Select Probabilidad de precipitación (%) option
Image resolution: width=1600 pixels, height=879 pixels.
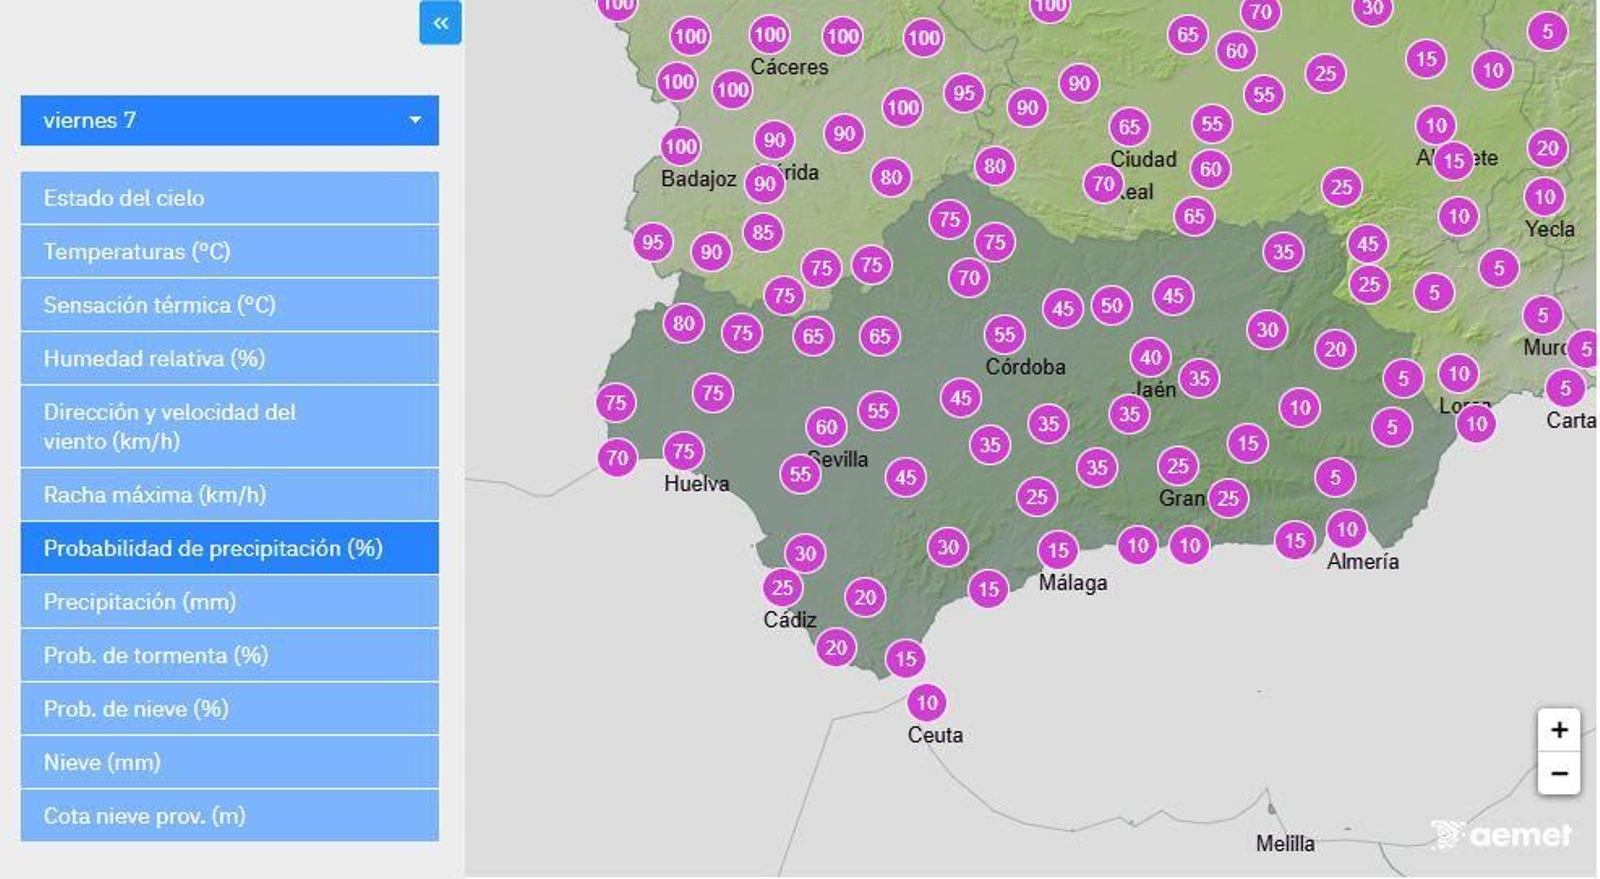click(x=229, y=548)
